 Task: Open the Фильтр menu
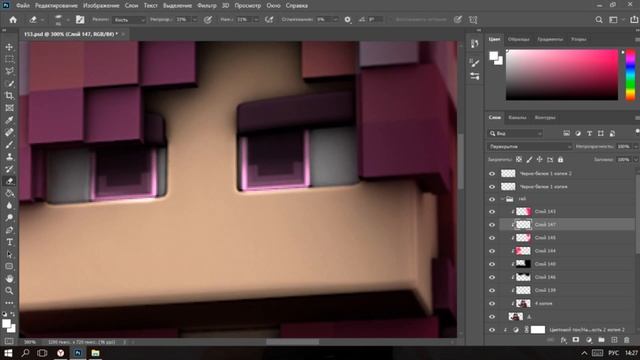click(207, 6)
